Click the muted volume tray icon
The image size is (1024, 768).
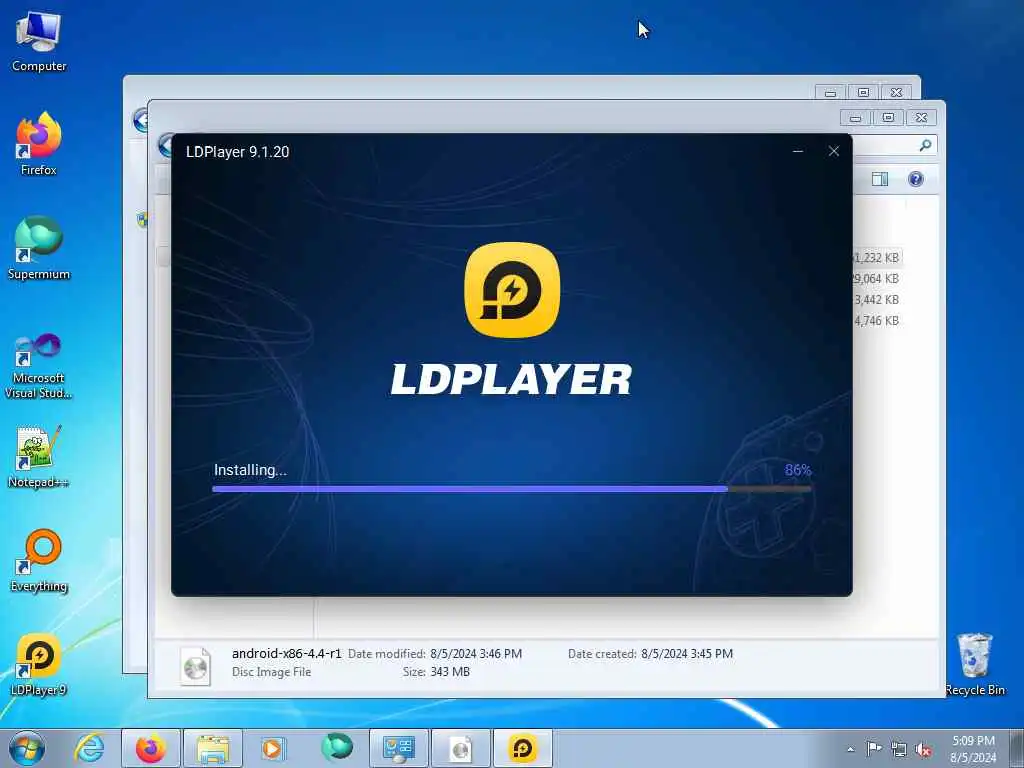[923, 749]
